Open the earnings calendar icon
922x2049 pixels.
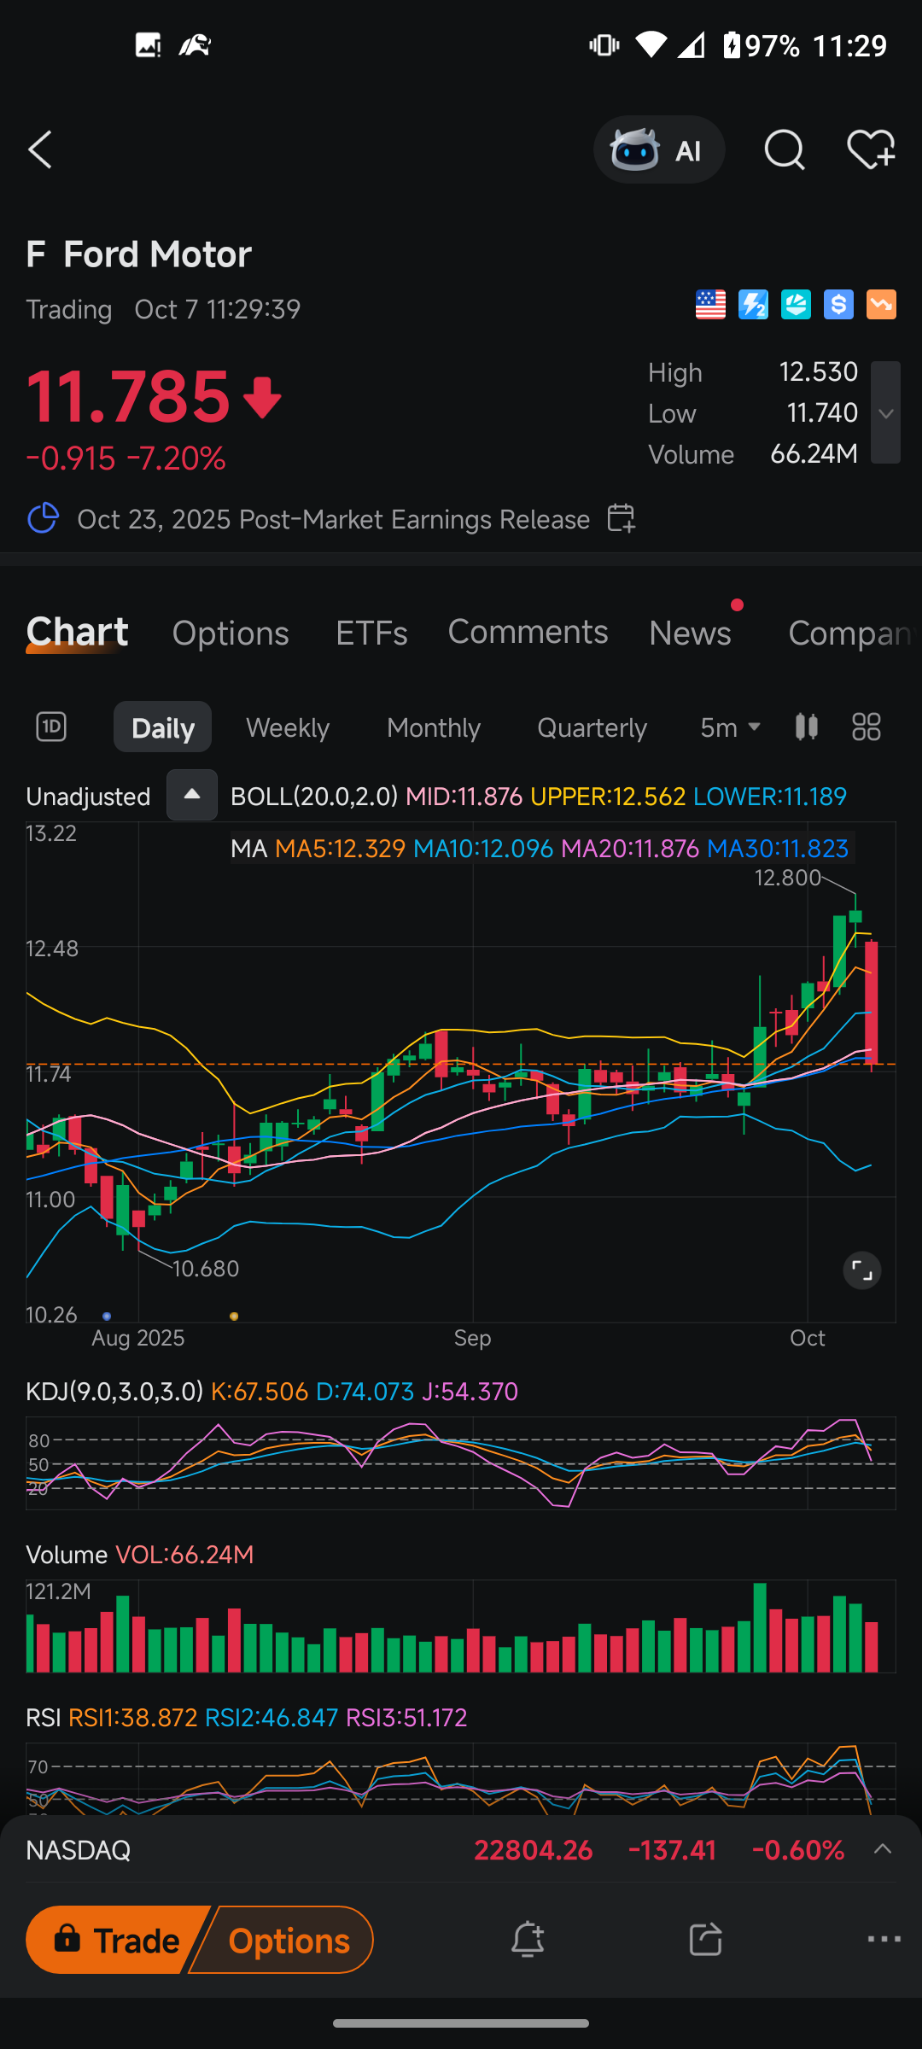[x=621, y=518]
